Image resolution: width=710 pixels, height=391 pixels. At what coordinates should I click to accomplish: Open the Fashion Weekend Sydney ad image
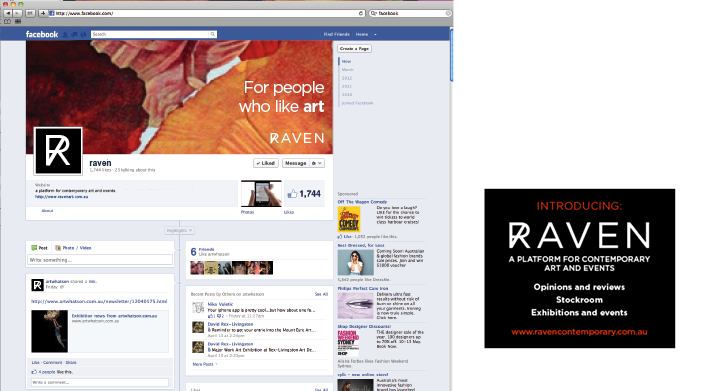click(349, 343)
